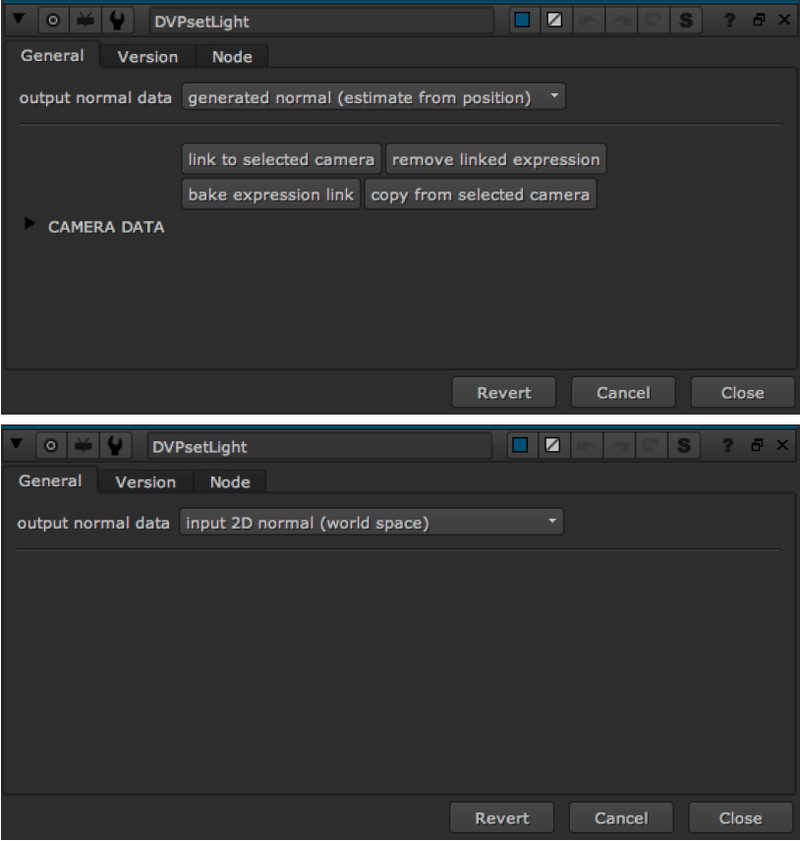
Task: Click the wrench icon in the title bar
Action: coord(118,20)
